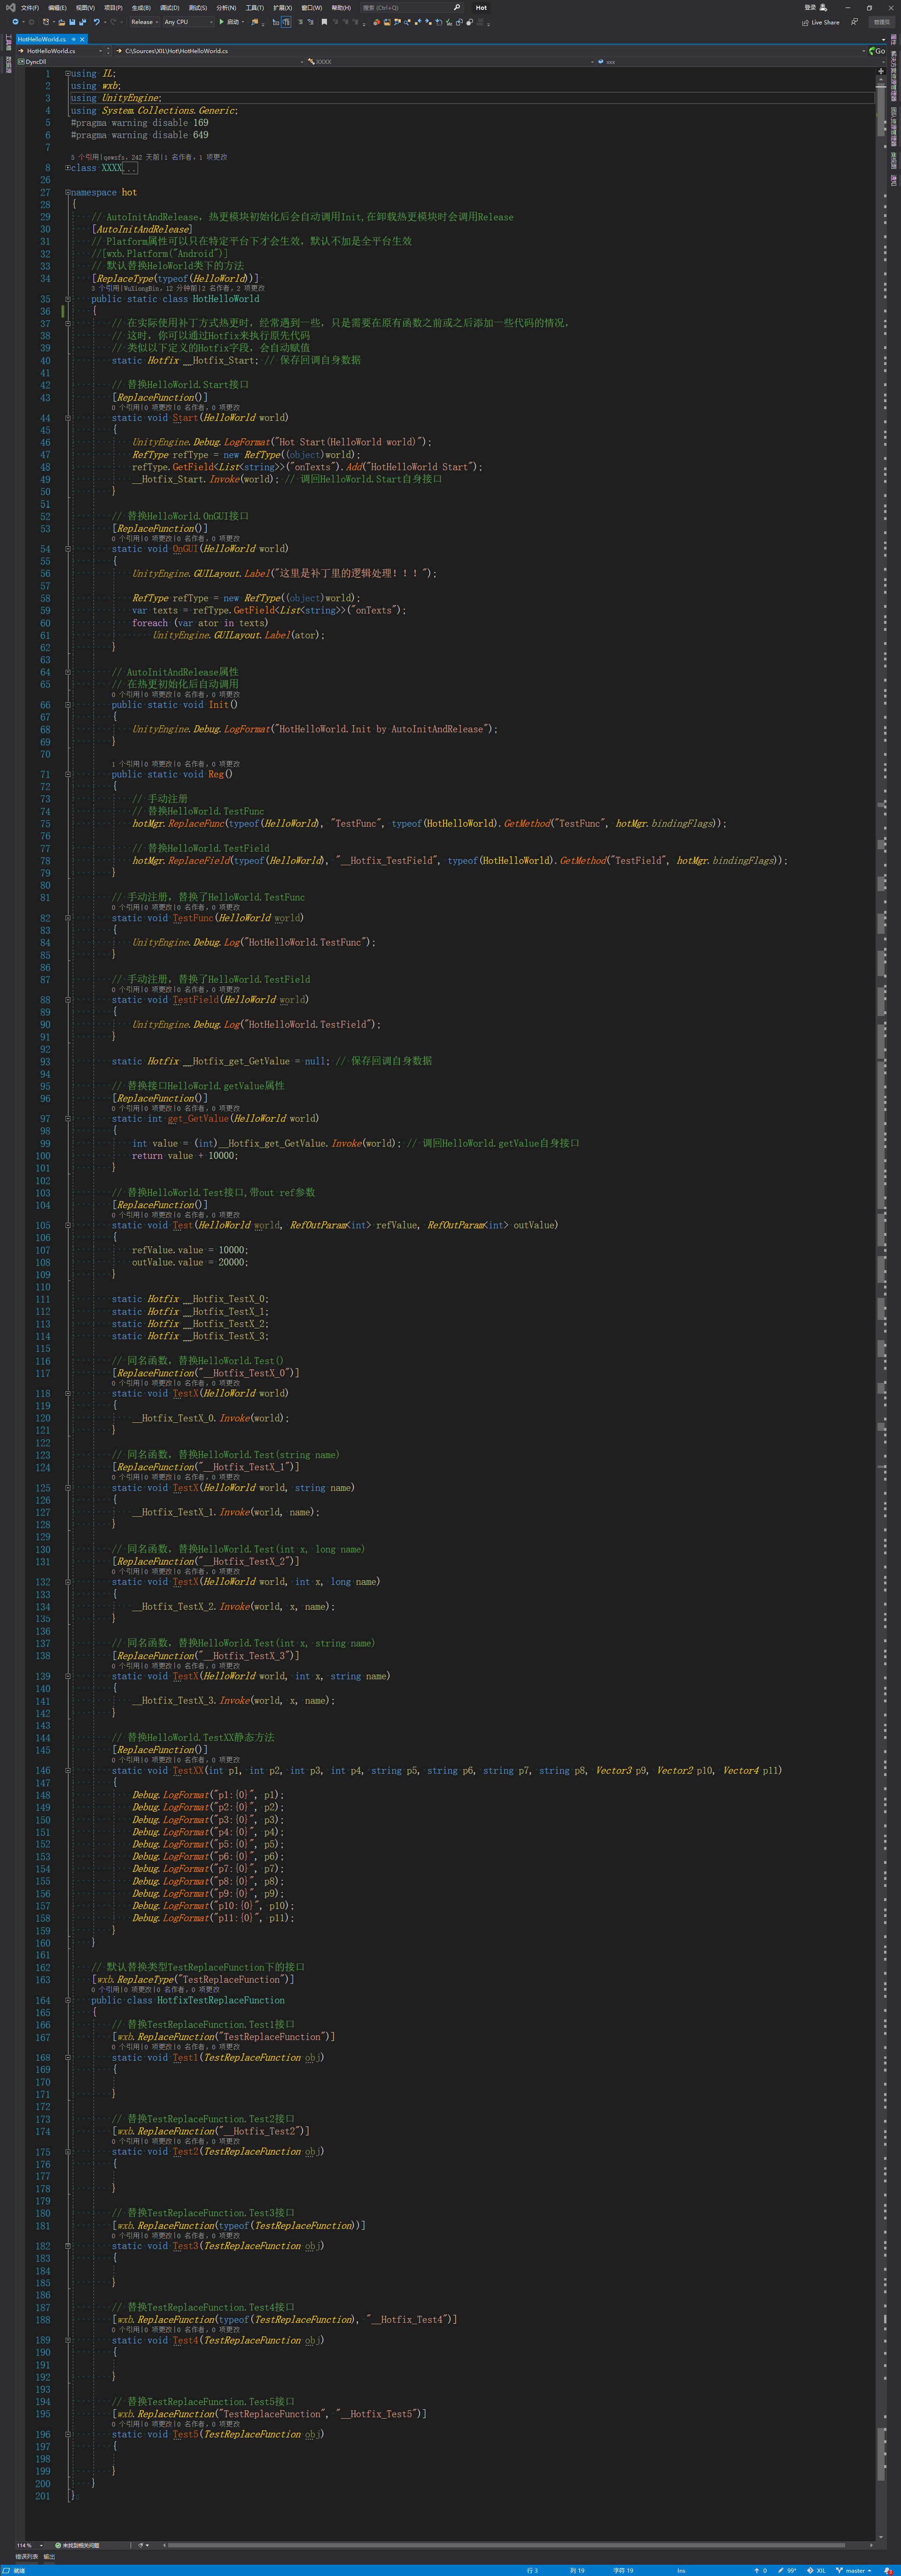The image size is (901, 2576).
Task: Click the undo arrow icon
Action: coord(97,22)
